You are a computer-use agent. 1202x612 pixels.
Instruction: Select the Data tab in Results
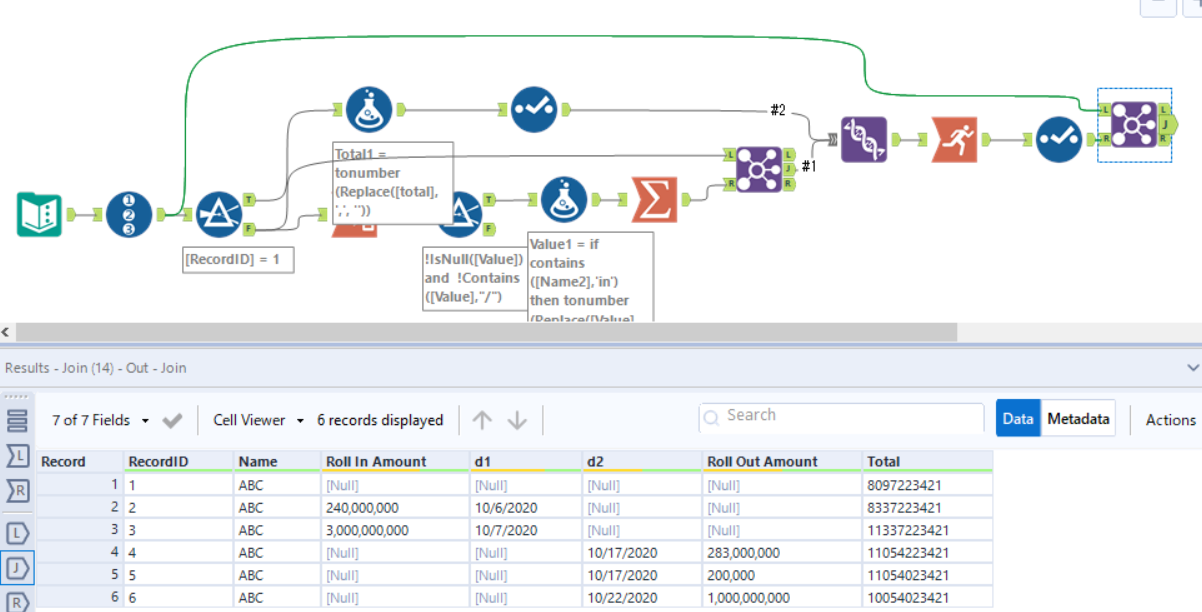(1018, 418)
